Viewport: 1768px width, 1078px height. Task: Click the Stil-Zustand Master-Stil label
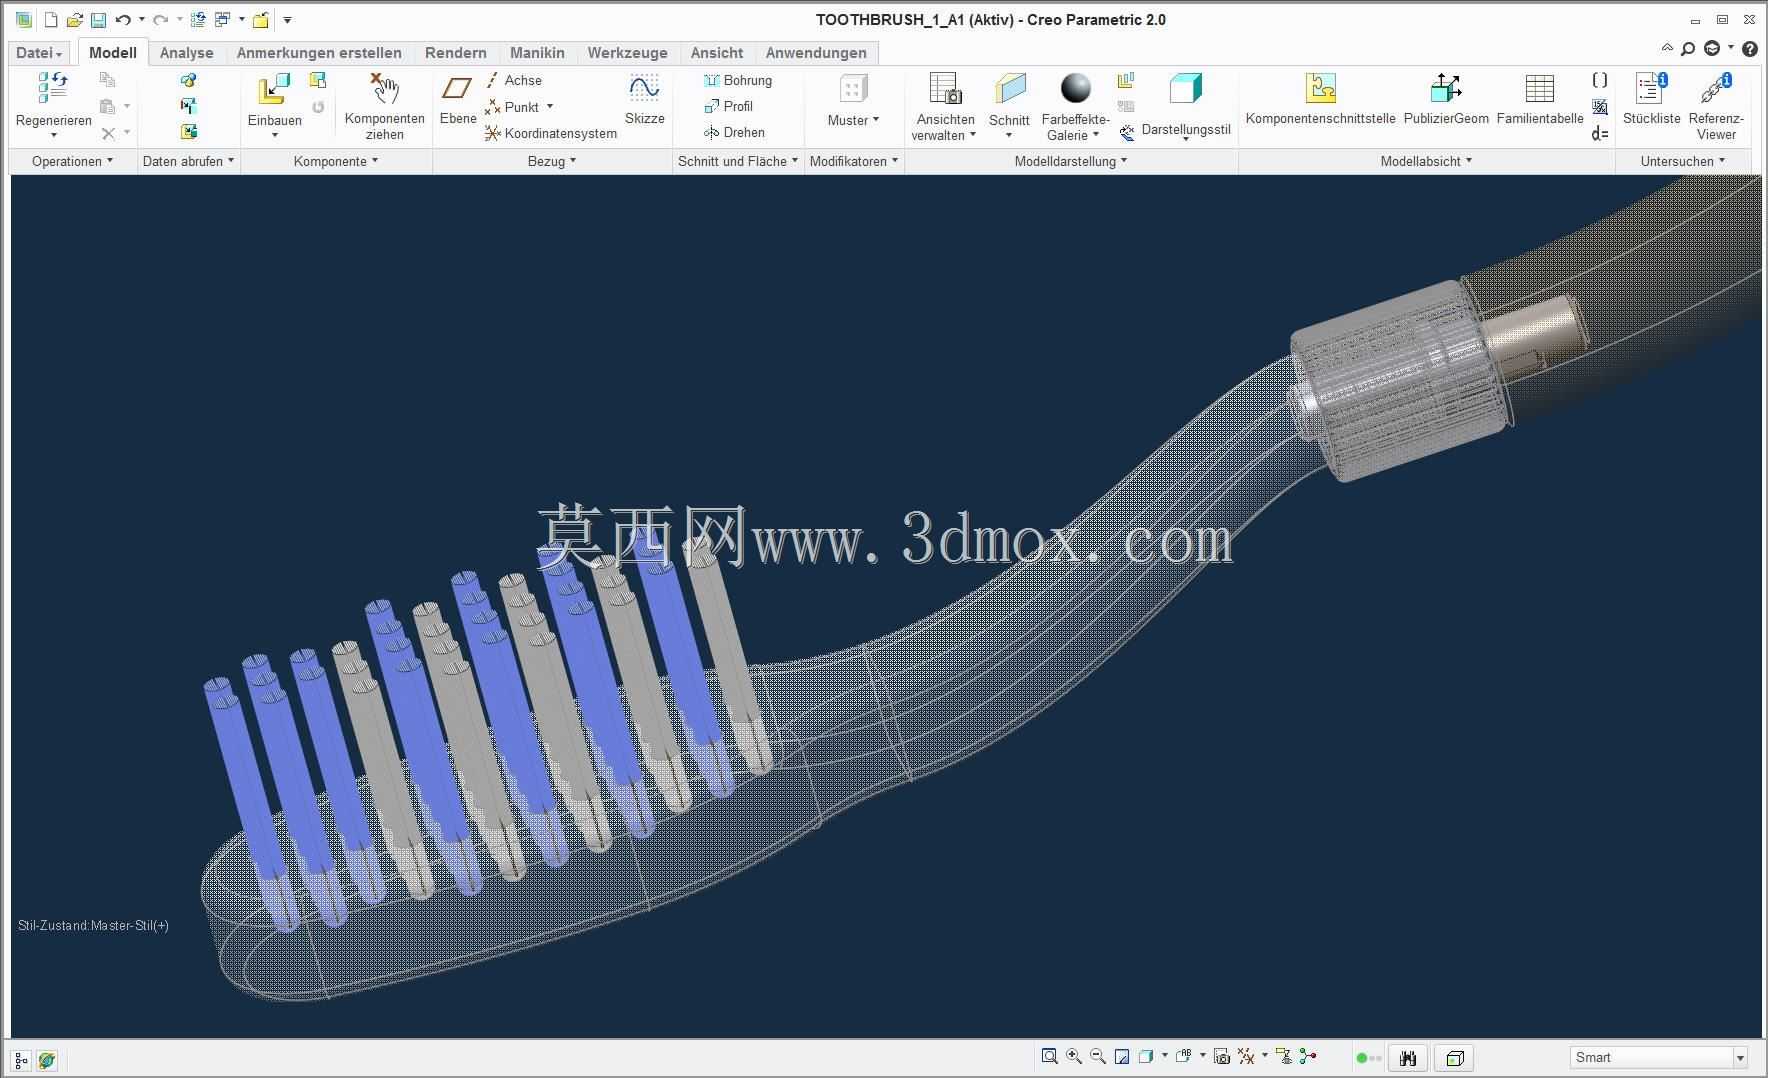[93, 926]
